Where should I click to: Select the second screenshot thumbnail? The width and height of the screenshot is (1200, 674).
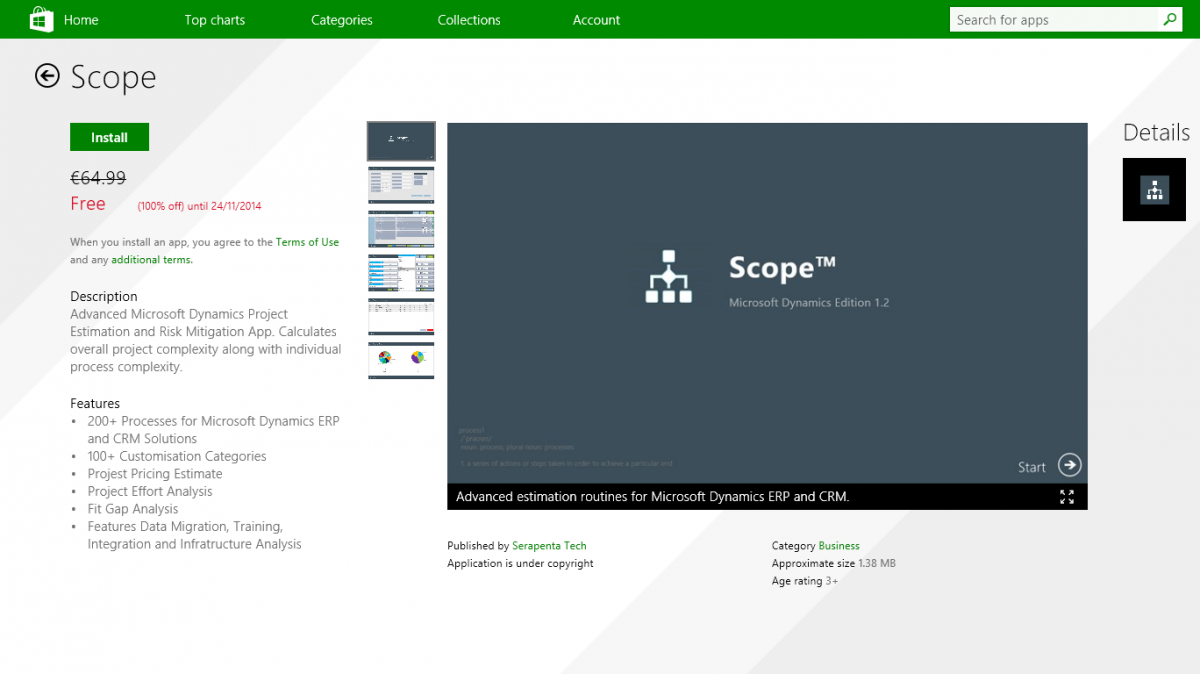pyautogui.click(x=401, y=184)
